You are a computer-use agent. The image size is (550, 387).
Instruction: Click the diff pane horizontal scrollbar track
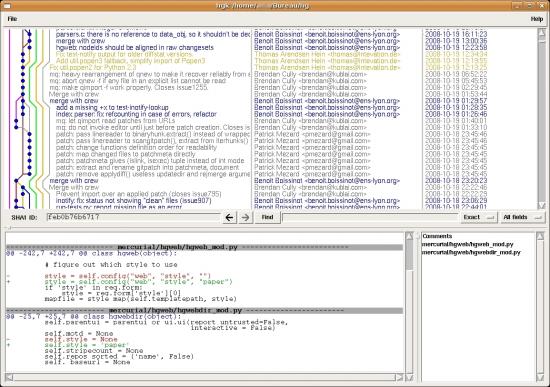(x=204, y=378)
